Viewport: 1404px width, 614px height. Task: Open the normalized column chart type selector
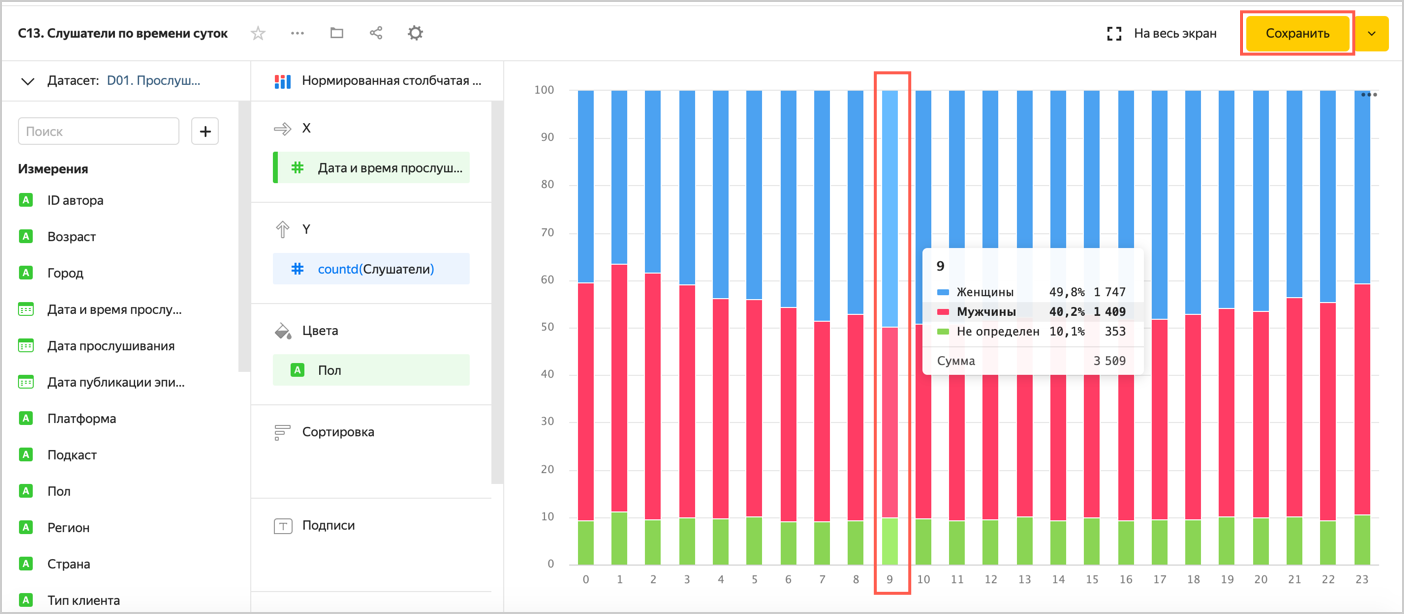click(378, 81)
